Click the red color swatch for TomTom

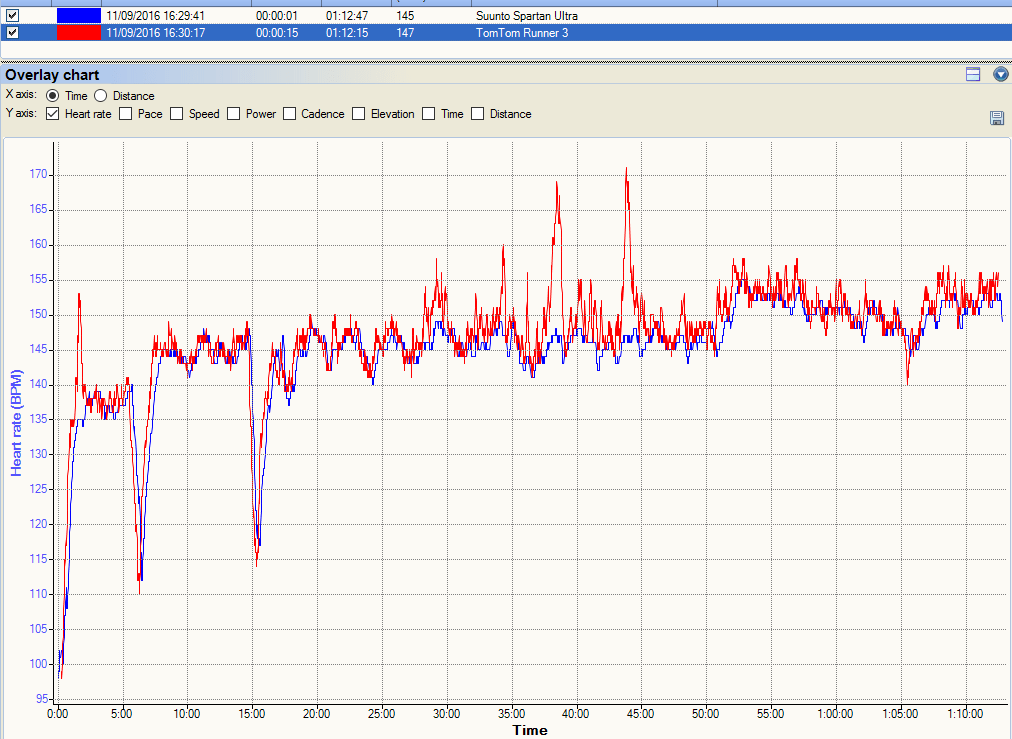tap(79, 33)
